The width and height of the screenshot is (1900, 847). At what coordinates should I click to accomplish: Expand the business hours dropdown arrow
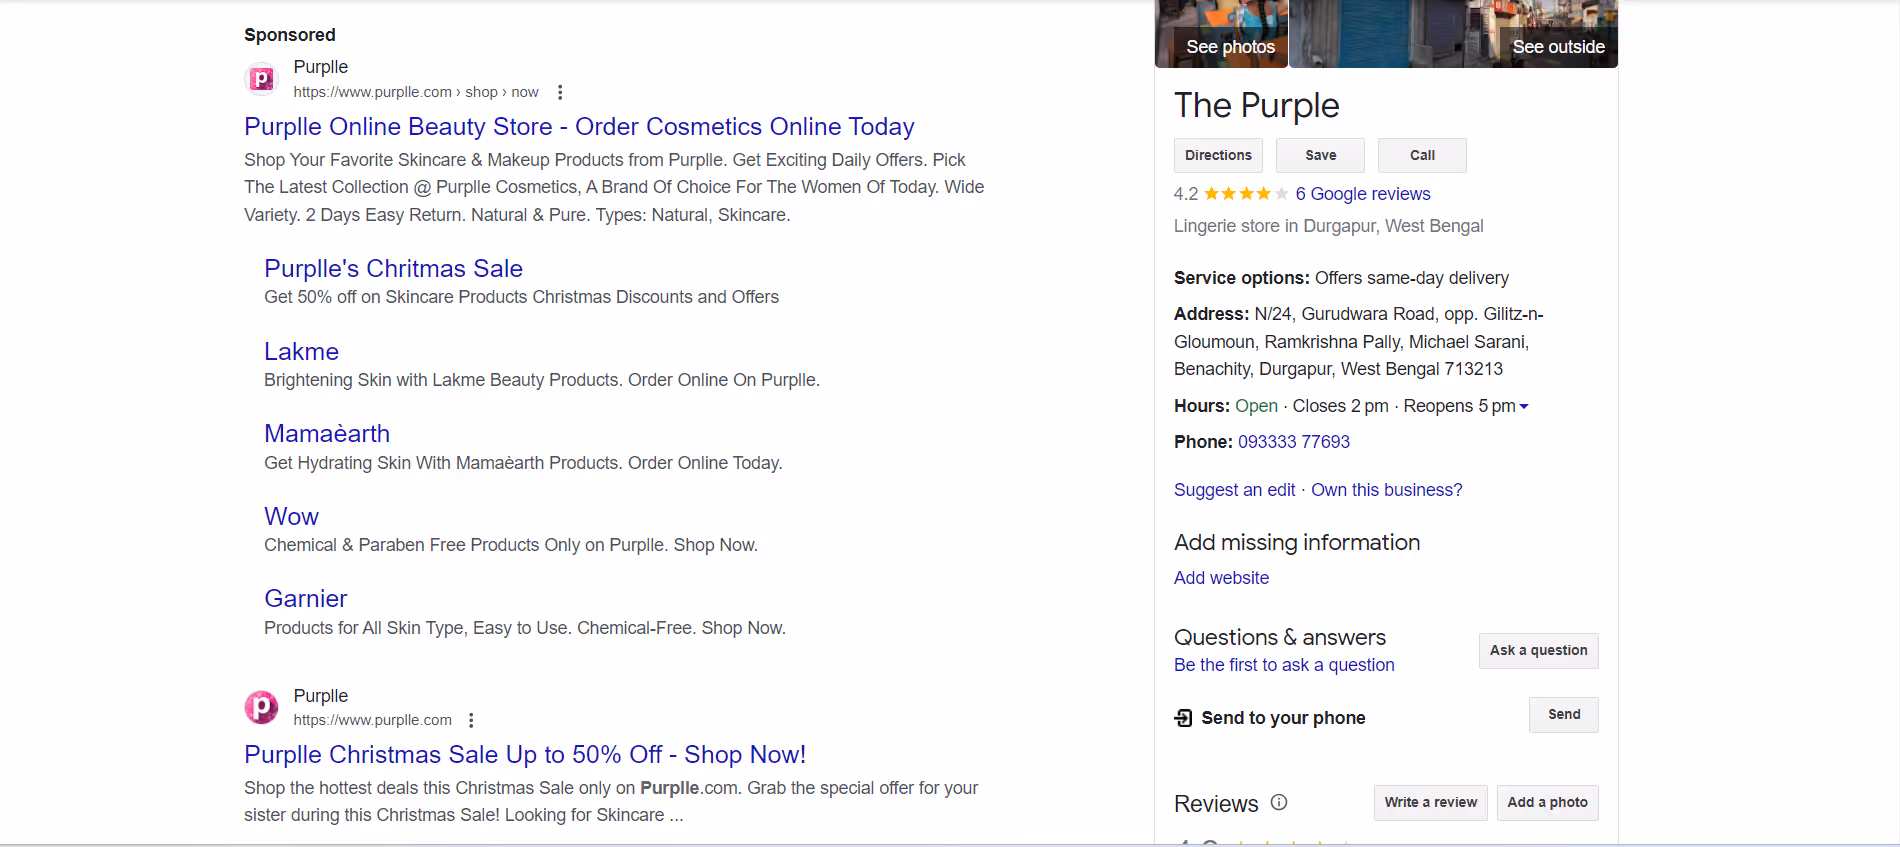coord(1524,407)
